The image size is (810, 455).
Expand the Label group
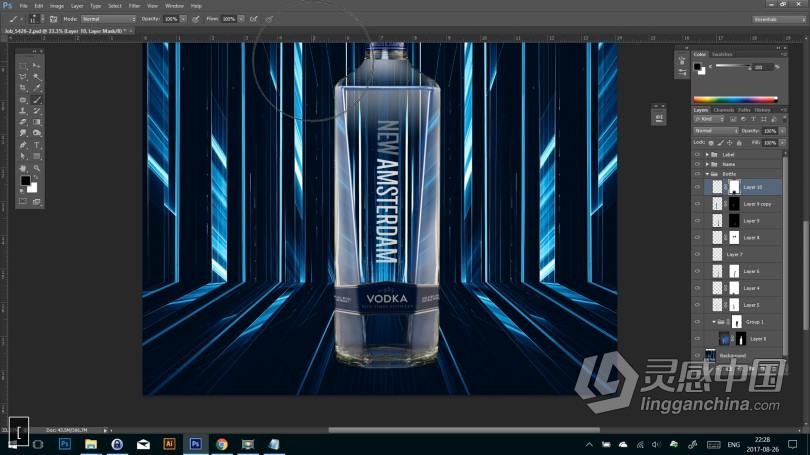click(707, 155)
